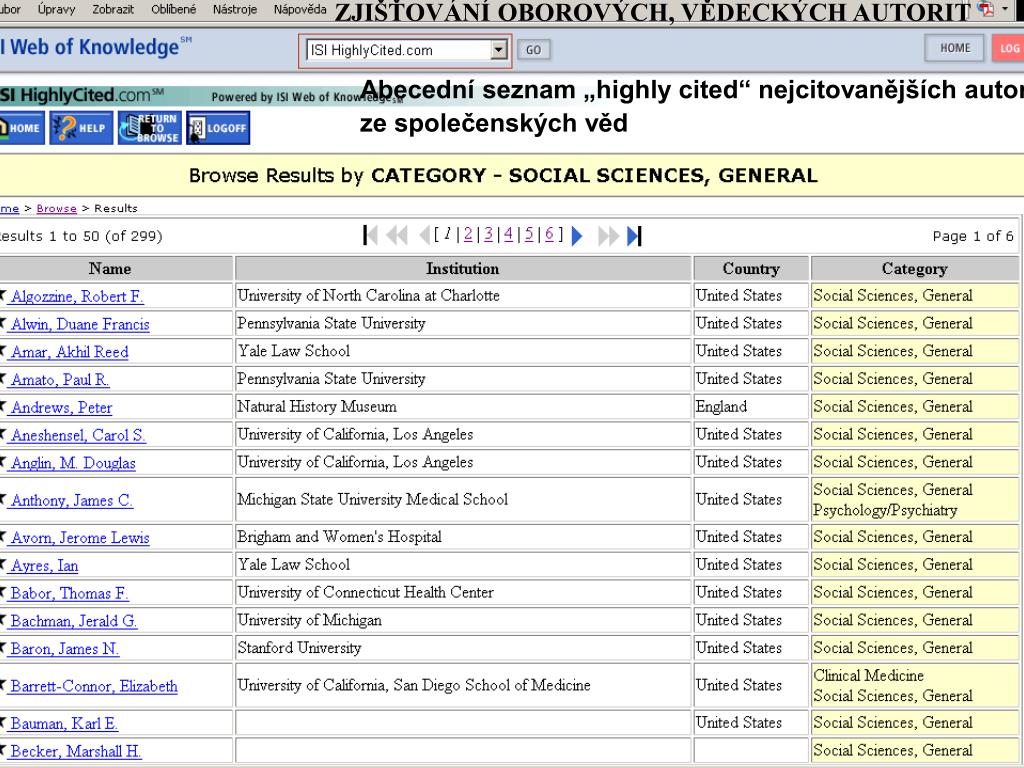The height and width of the screenshot is (768, 1024).
Task: Open Algozzine, Robert F. profile
Action: (77, 296)
